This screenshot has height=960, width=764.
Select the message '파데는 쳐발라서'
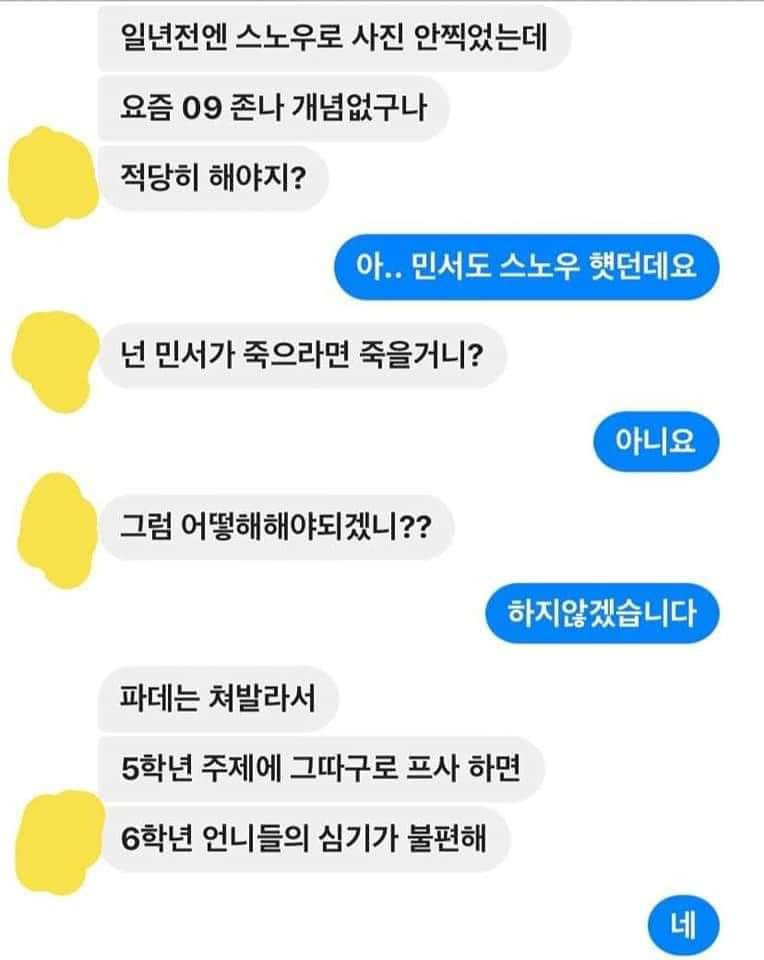218,699
